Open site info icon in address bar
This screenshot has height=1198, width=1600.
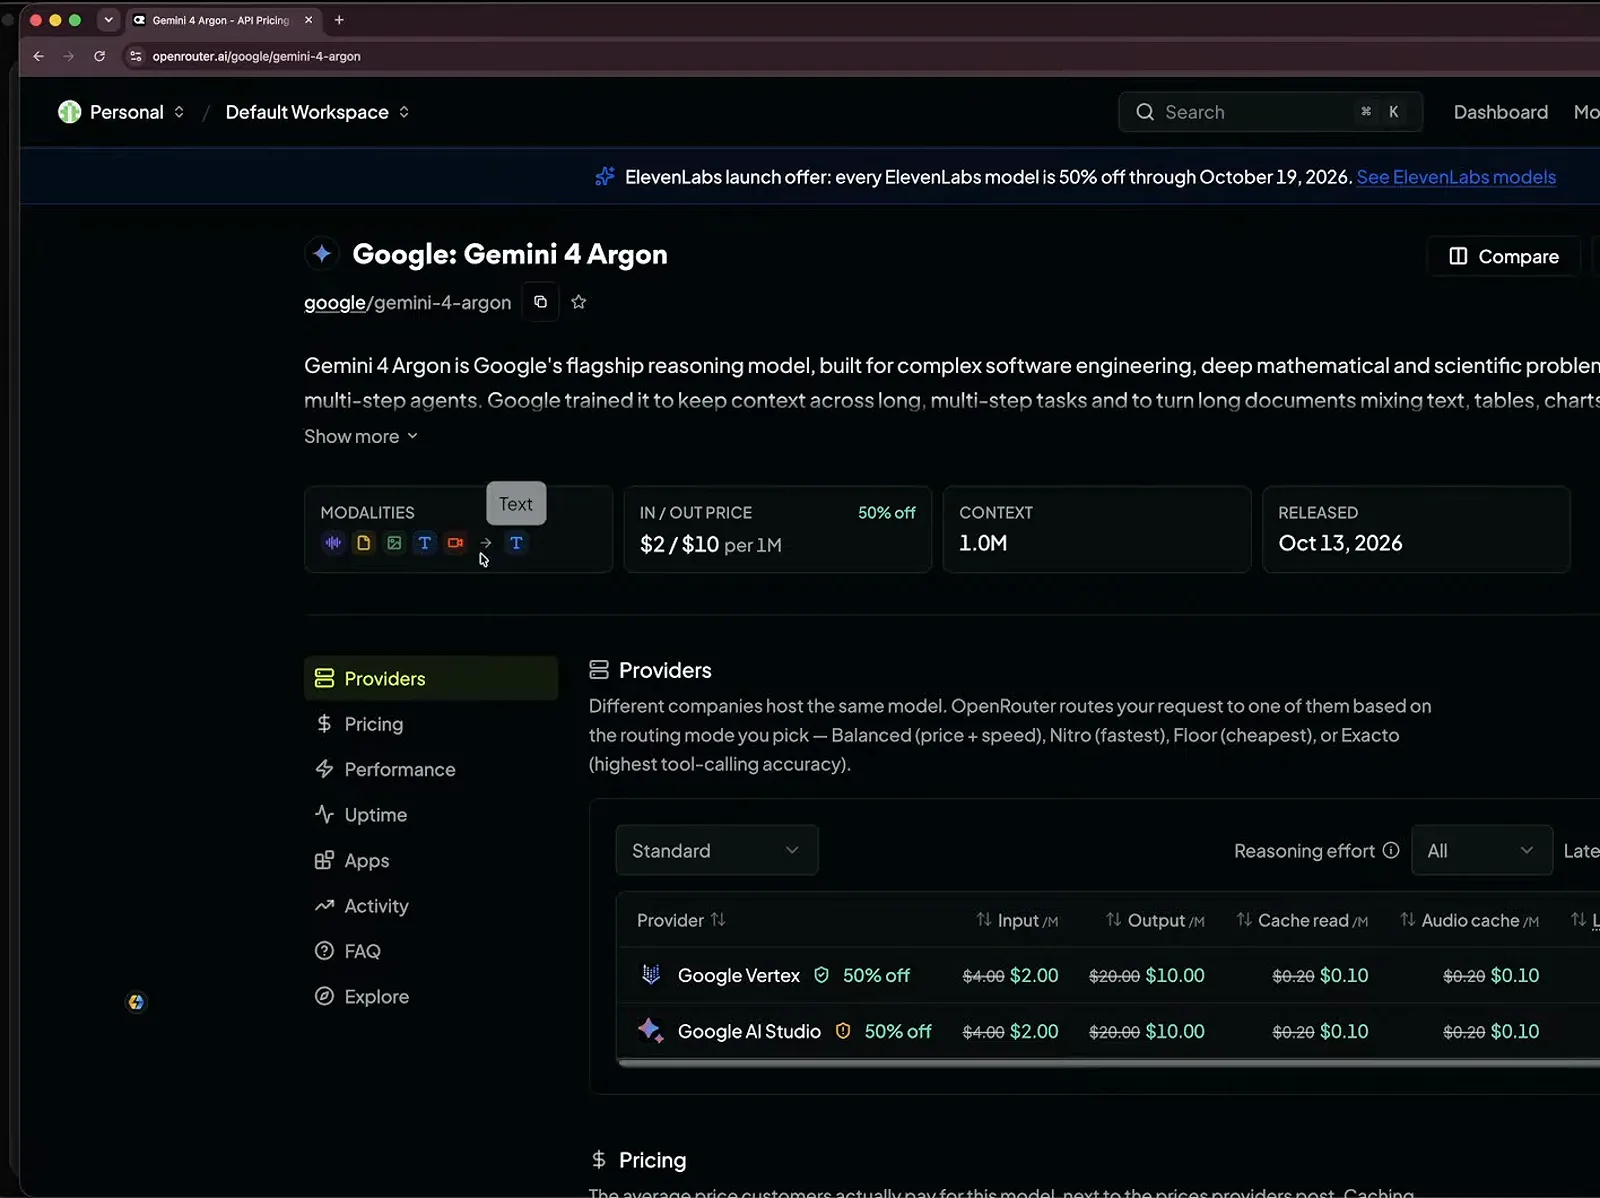(x=136, y=56)
